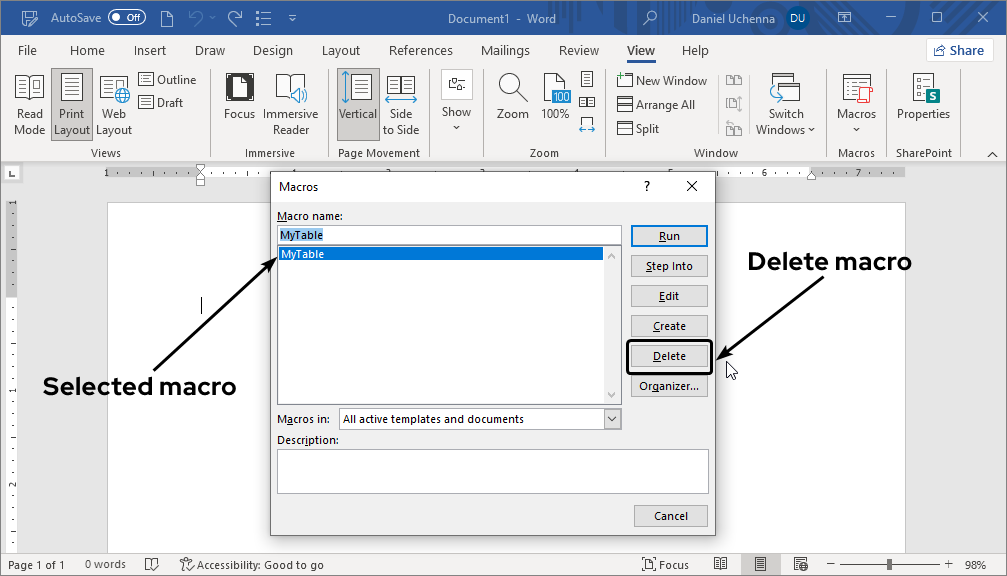Click Arrange All in the Window group

tap(659, 104)
